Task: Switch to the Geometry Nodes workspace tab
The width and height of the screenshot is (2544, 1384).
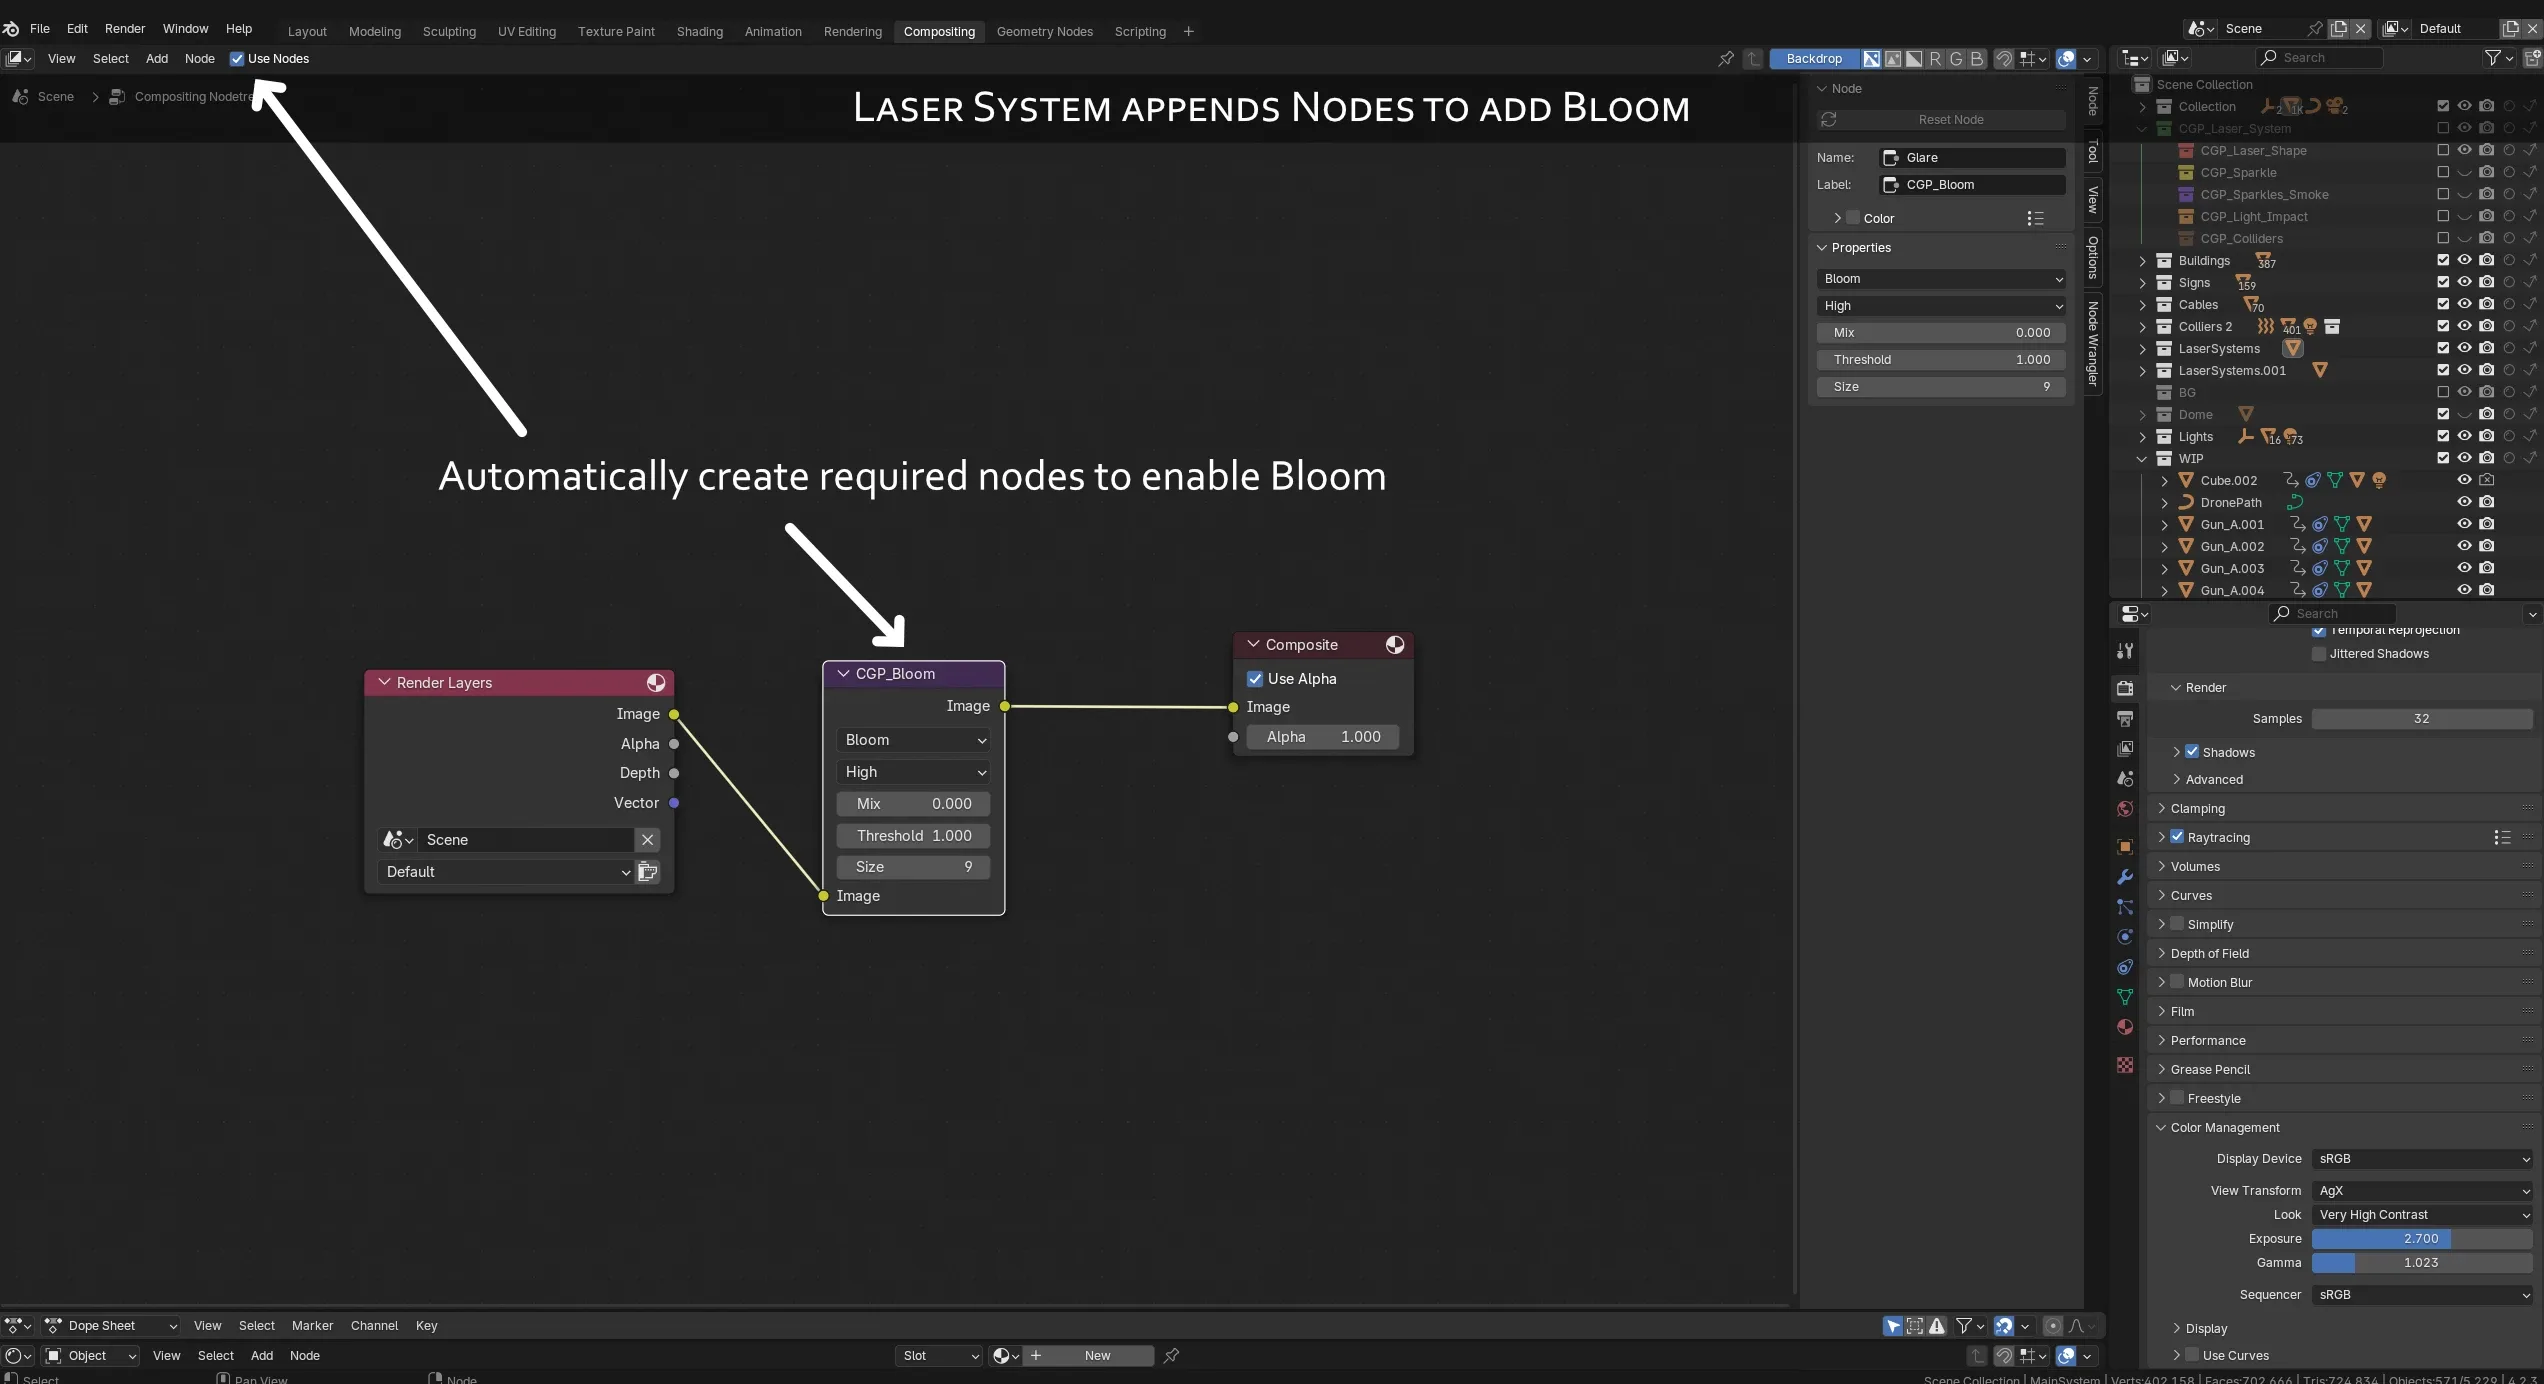Action: pos(1045,31)
